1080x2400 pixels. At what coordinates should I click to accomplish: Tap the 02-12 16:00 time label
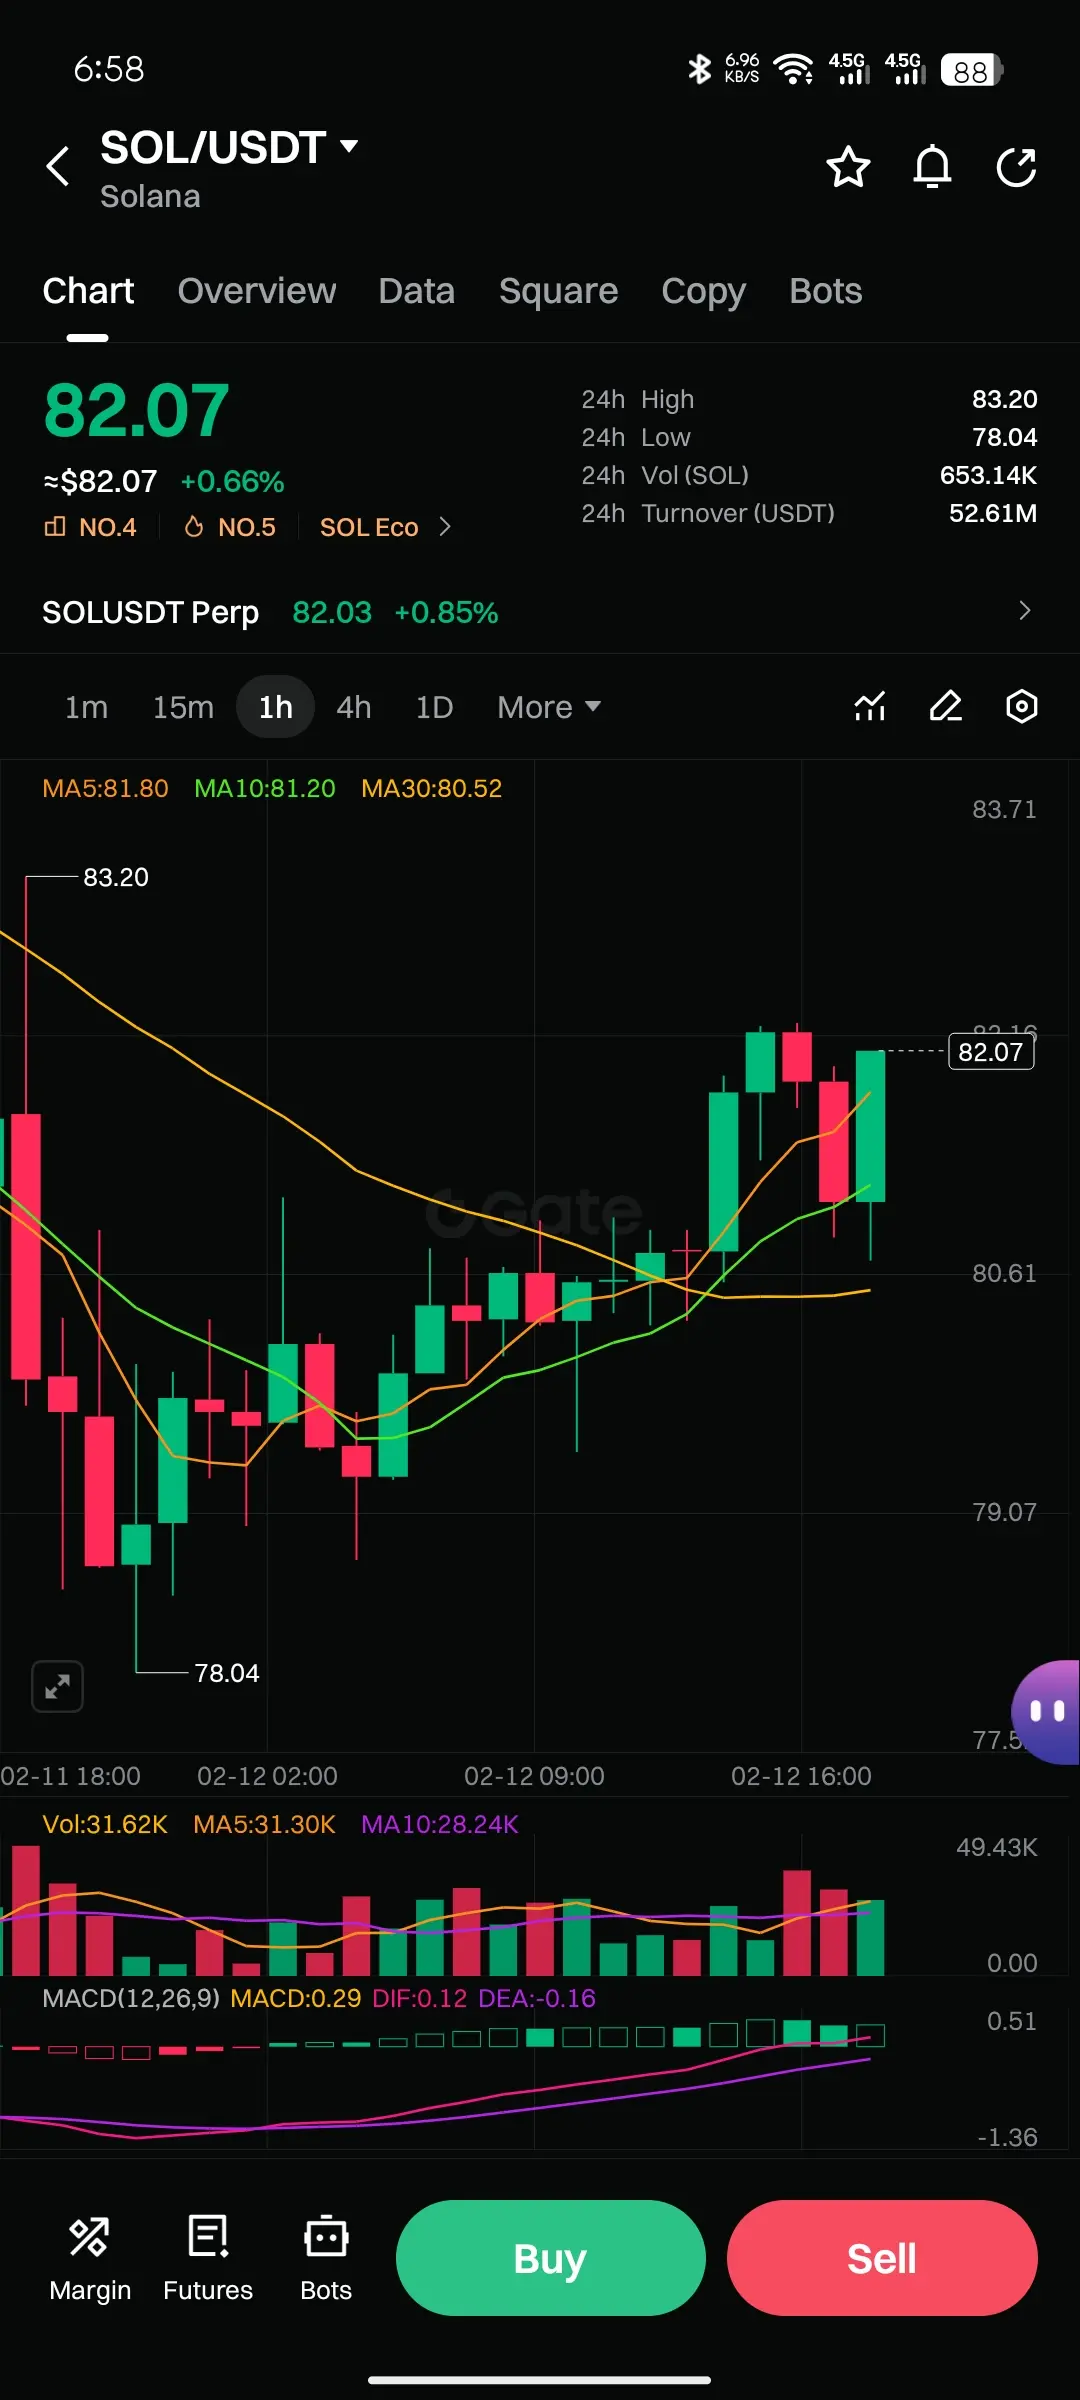[801, 1776]
